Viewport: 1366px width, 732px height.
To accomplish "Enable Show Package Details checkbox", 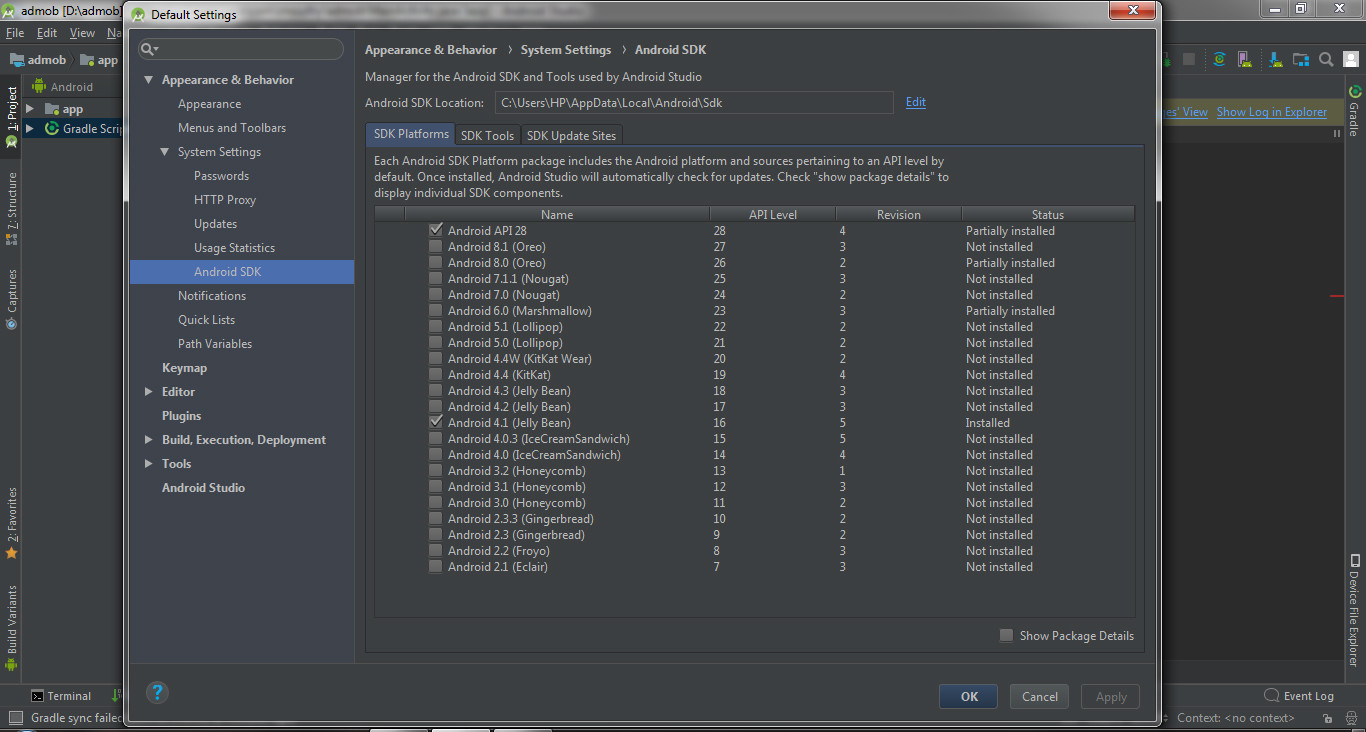I will (1006, 635).
